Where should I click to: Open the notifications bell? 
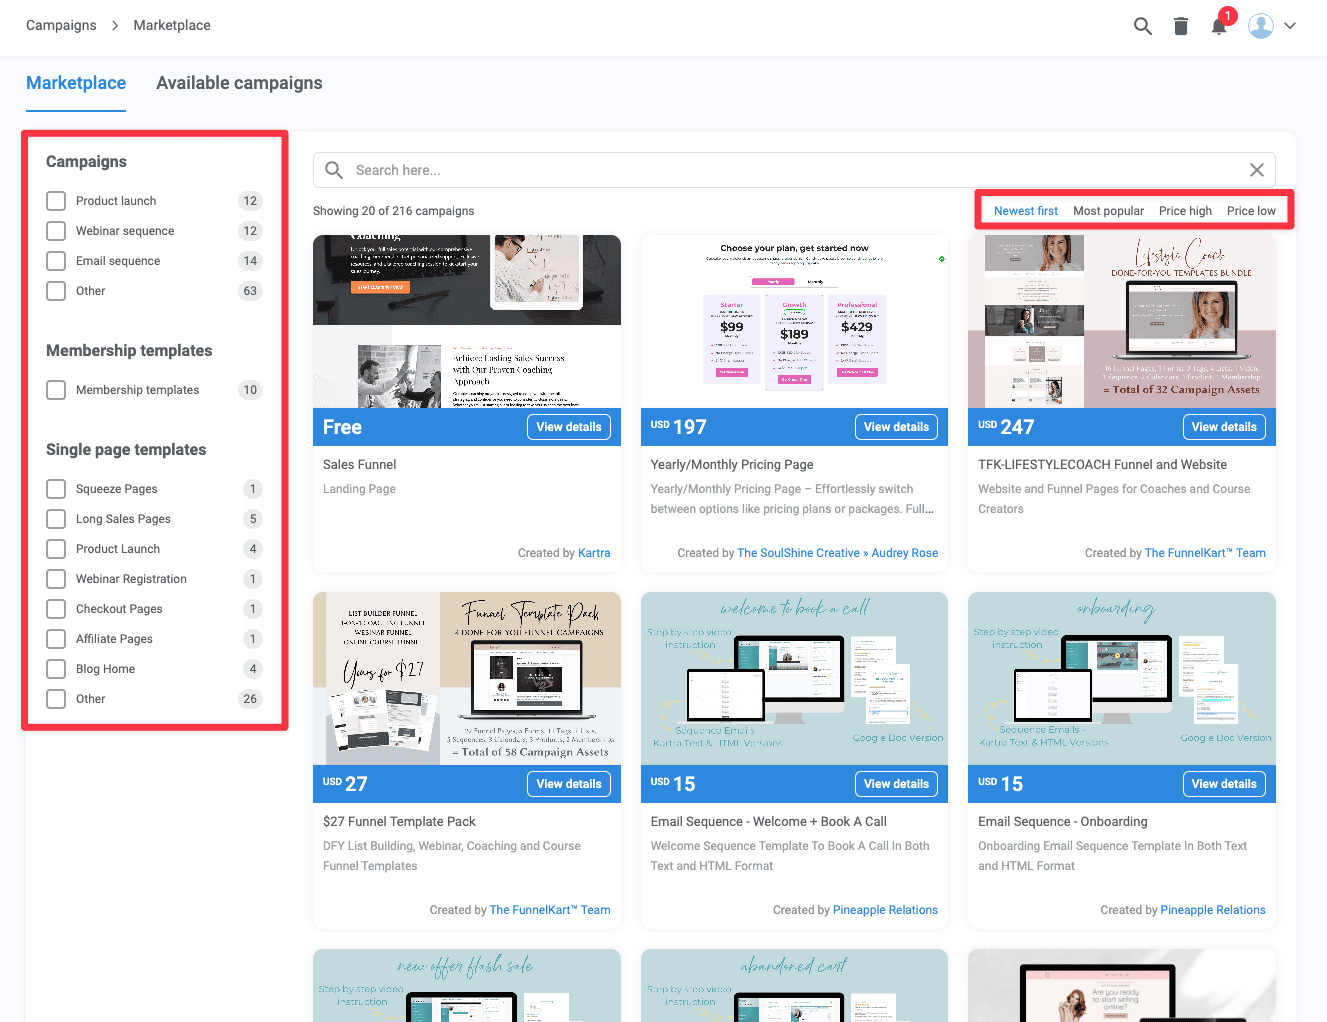click(1218, 26)
